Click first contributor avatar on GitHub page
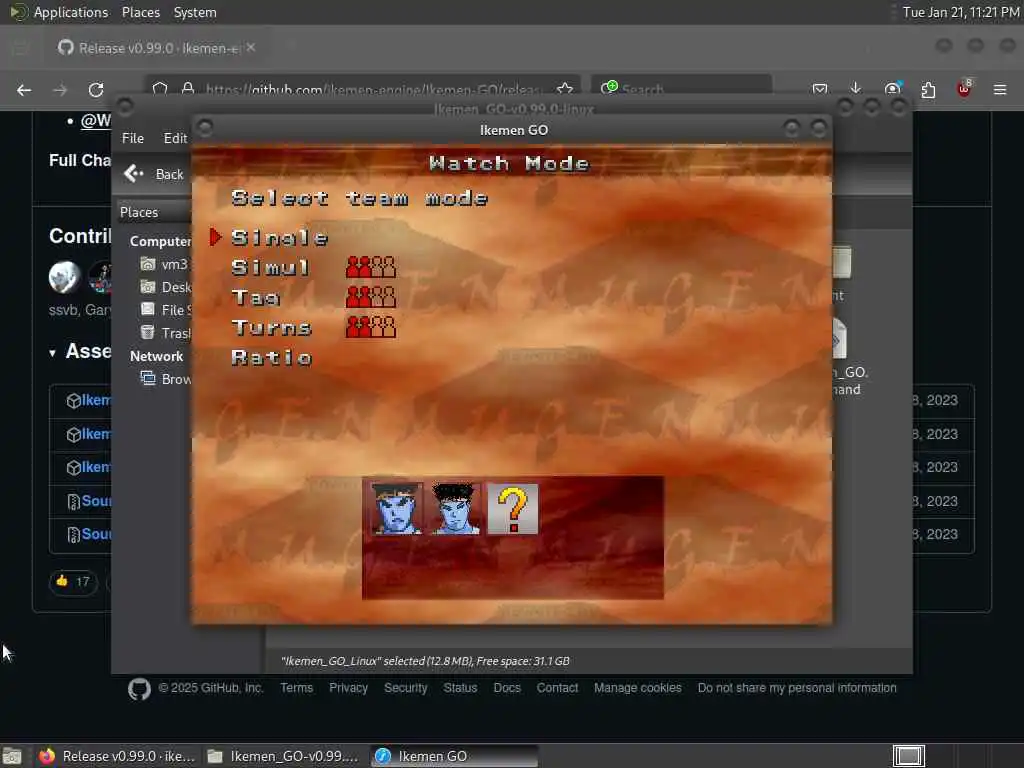Image resolution: width=1024 pixels, height=768 pixels. coord(64,277)
